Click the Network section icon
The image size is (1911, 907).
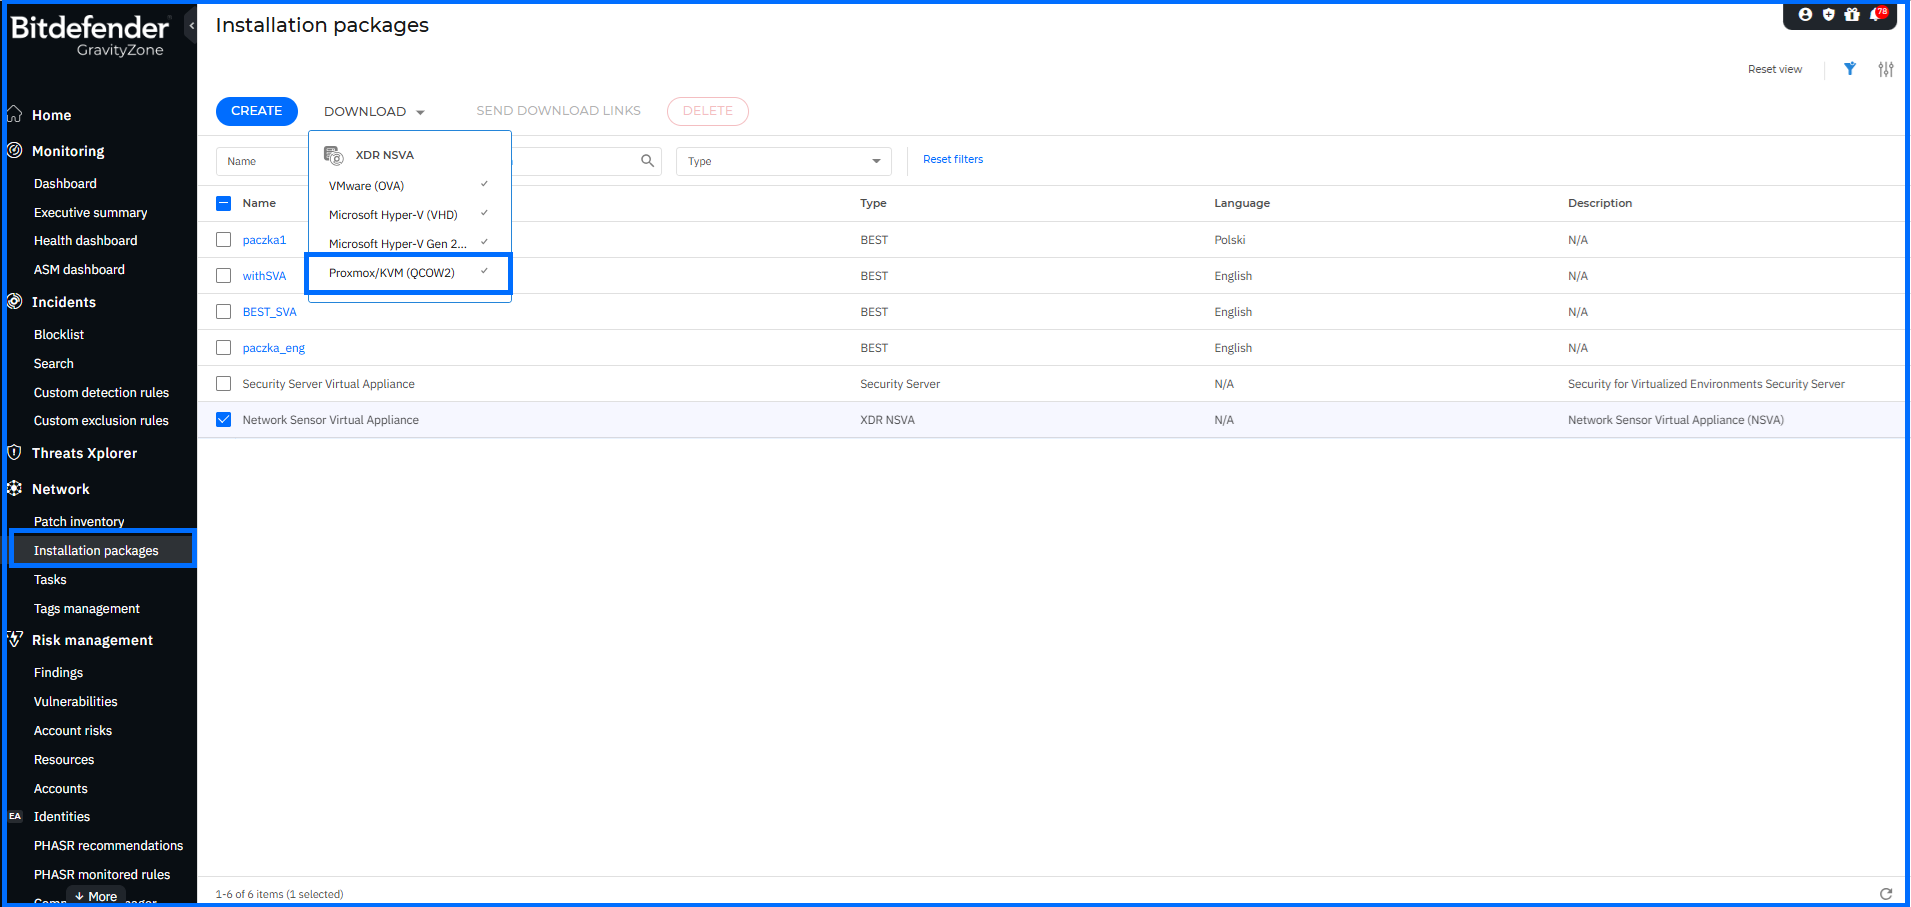(x=15, y=488)
